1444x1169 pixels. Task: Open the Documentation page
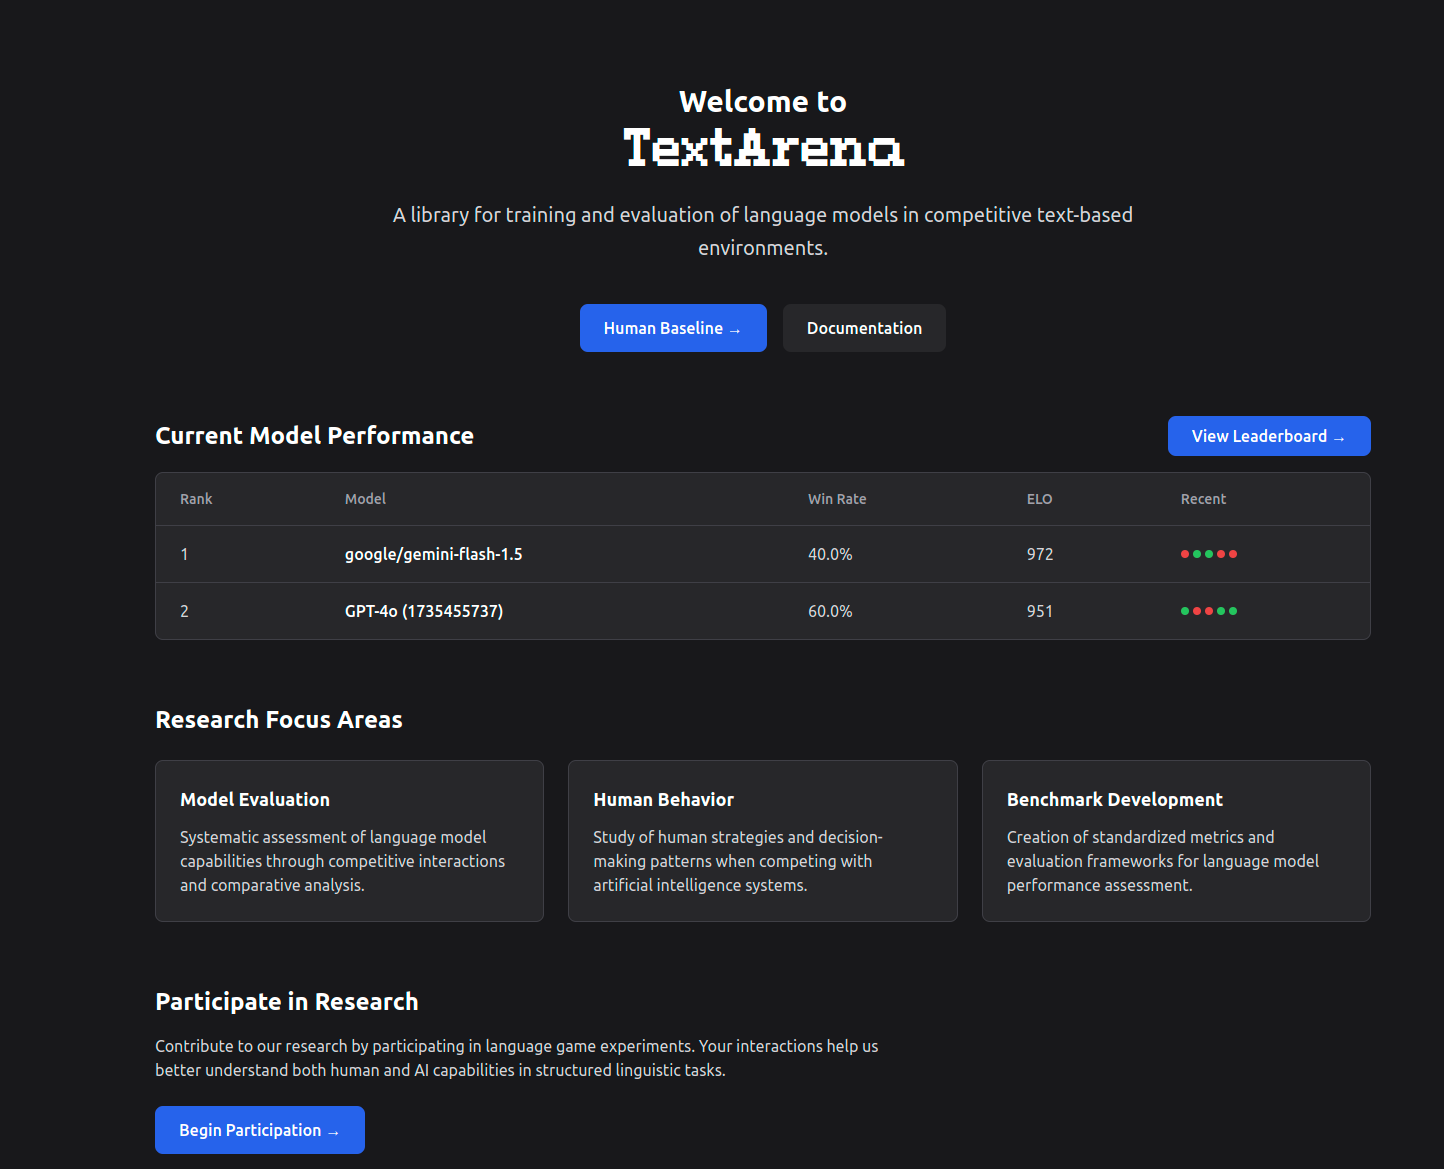click(x=864, y=328)
